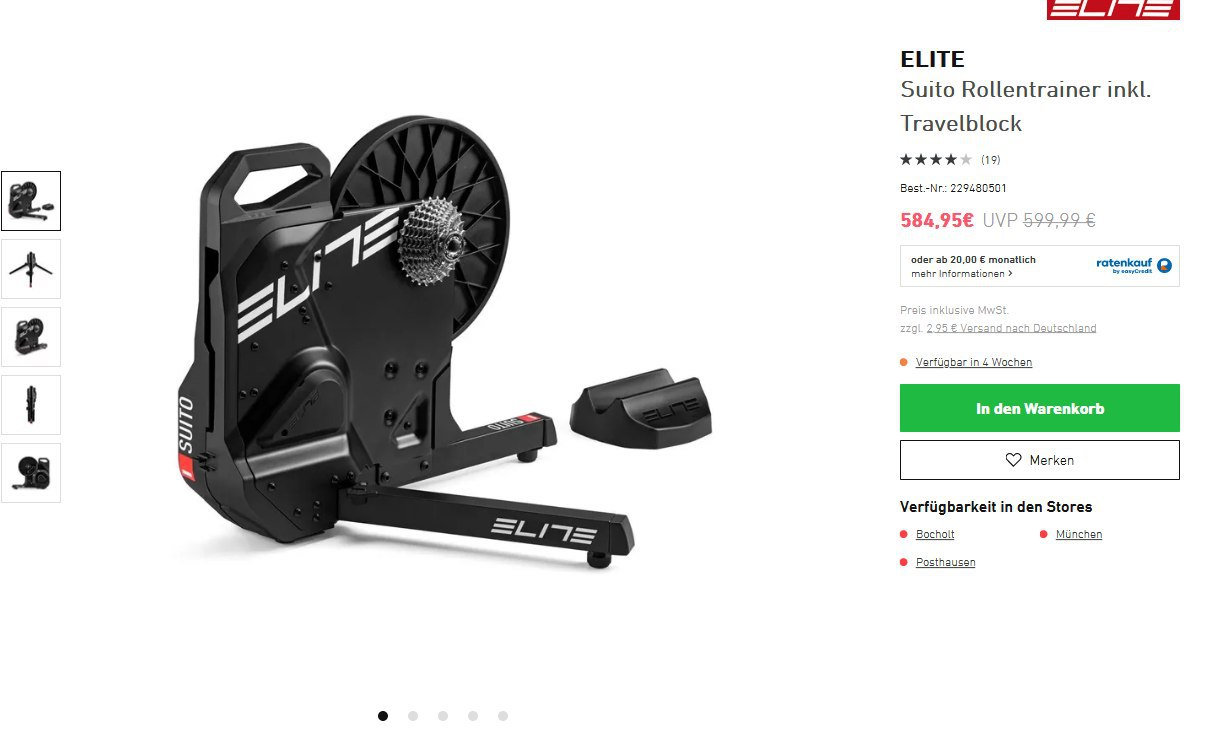Select the second thumbnail showing folded trainer
This screenshot has height=736, width=1228.
coord(31,269)
